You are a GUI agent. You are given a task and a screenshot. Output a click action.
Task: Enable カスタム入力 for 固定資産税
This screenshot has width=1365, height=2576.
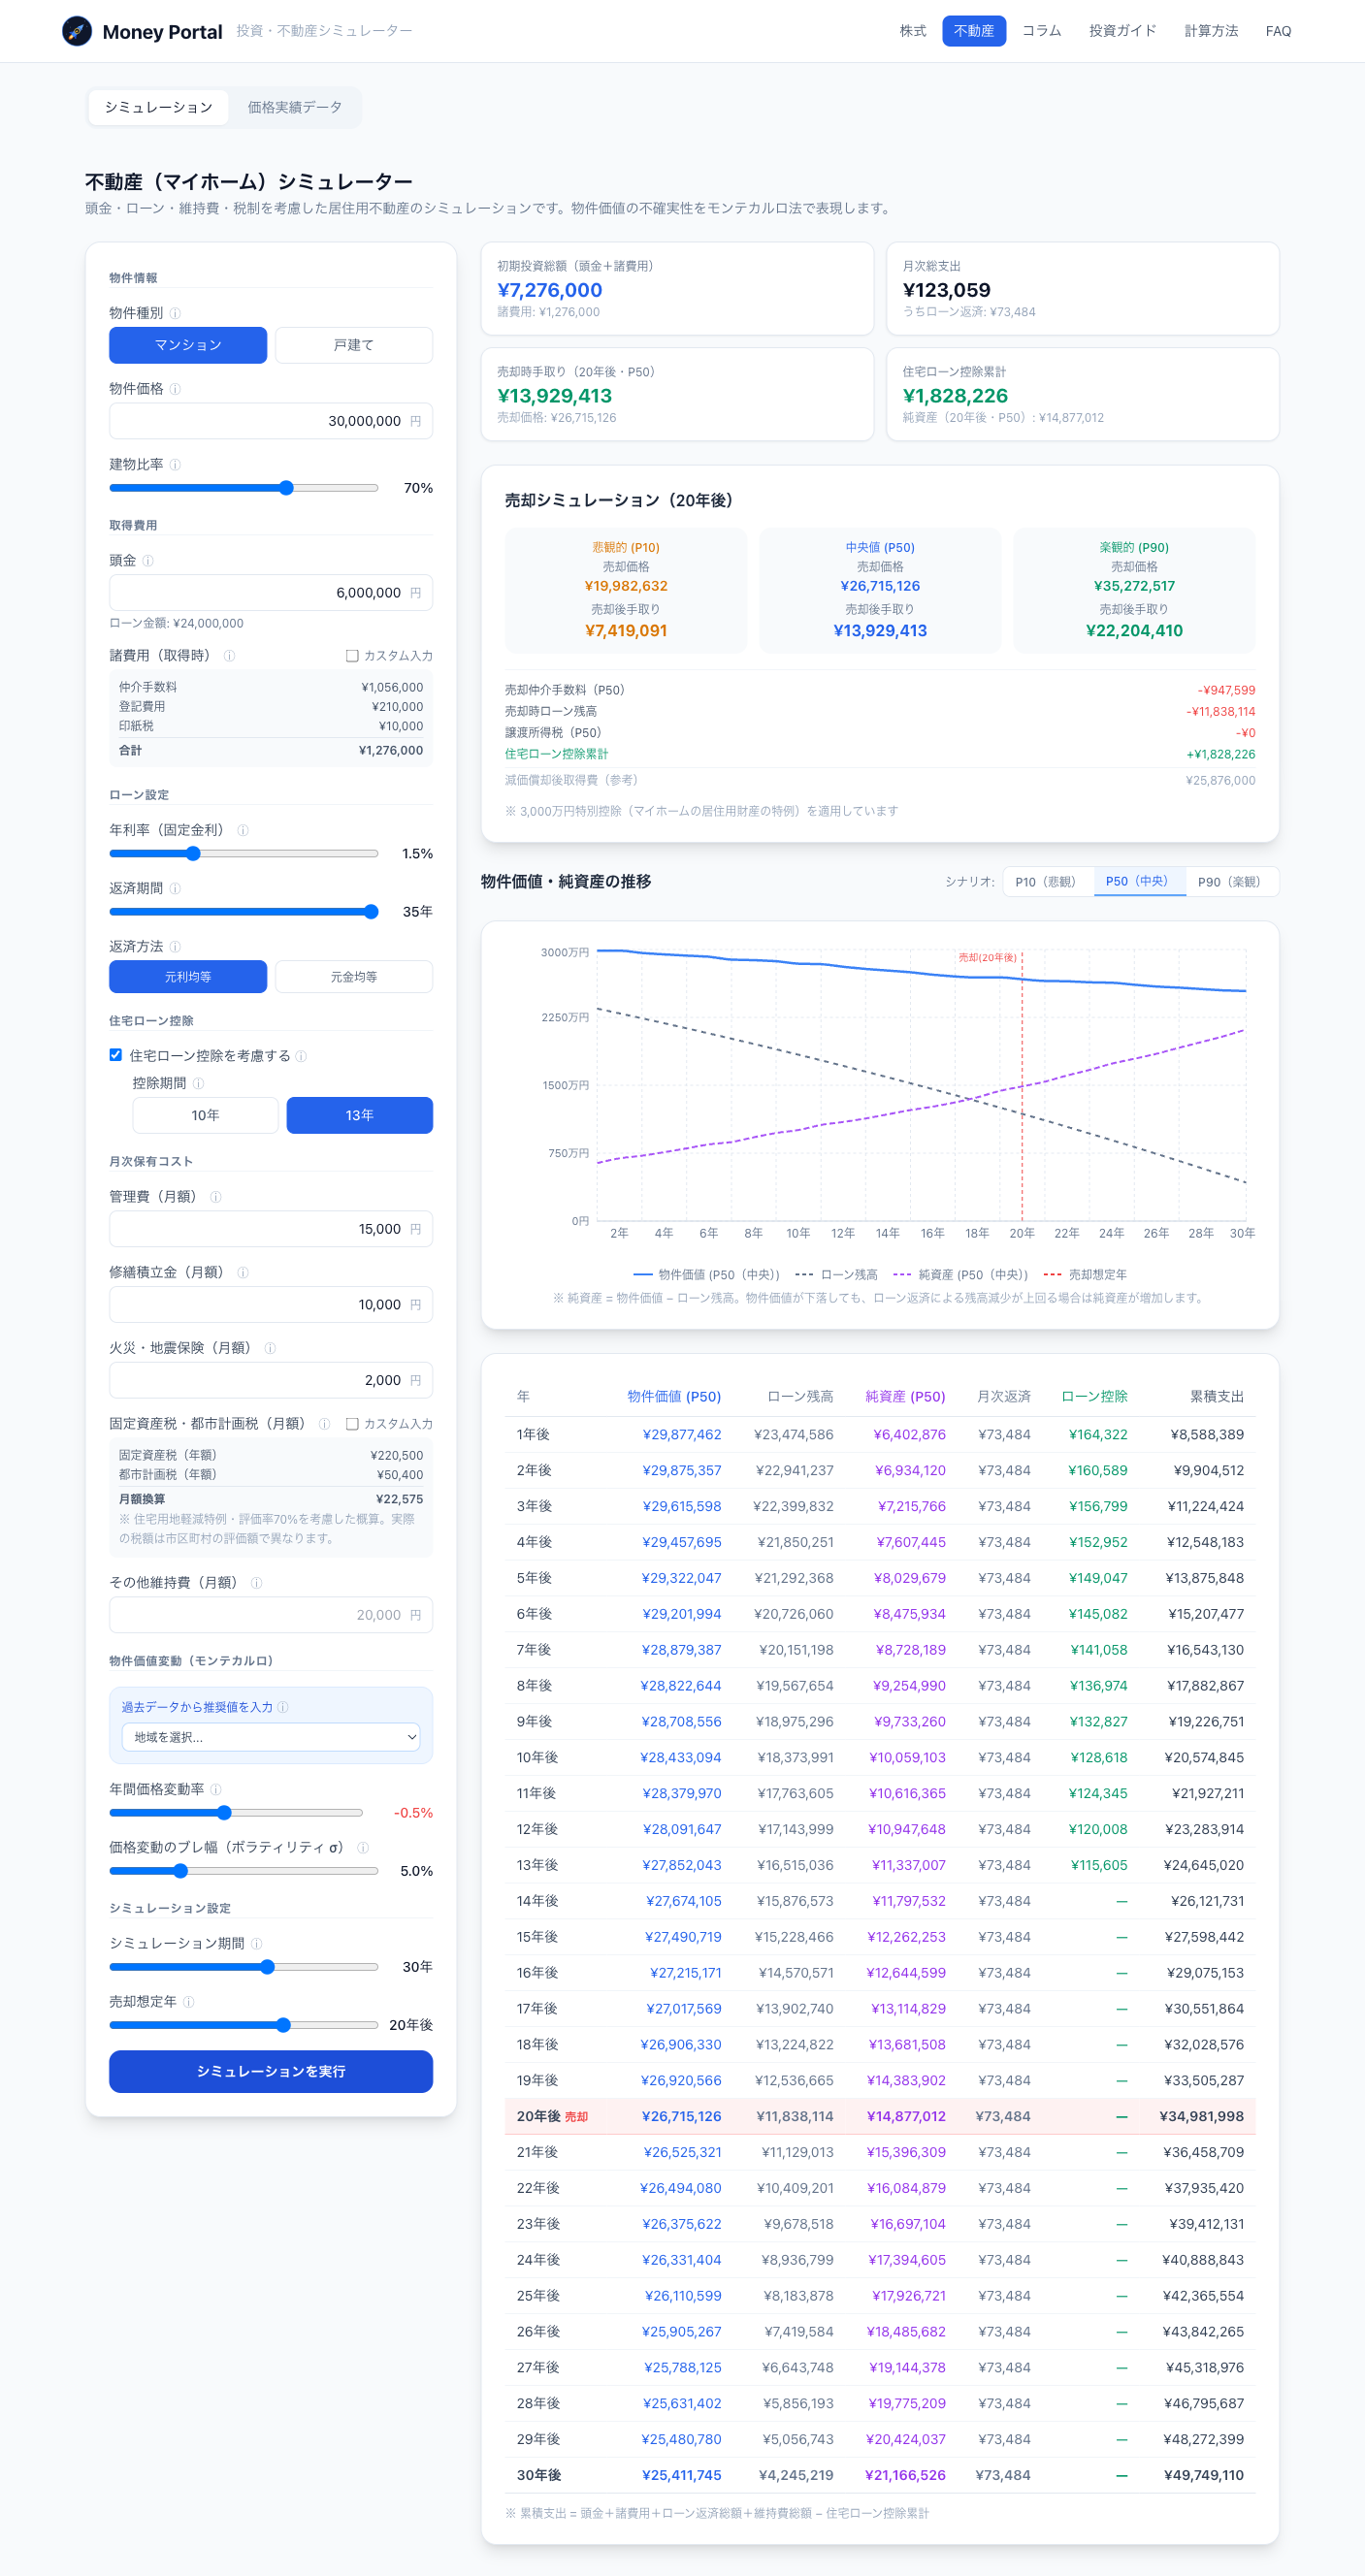tap(352, 1424)
